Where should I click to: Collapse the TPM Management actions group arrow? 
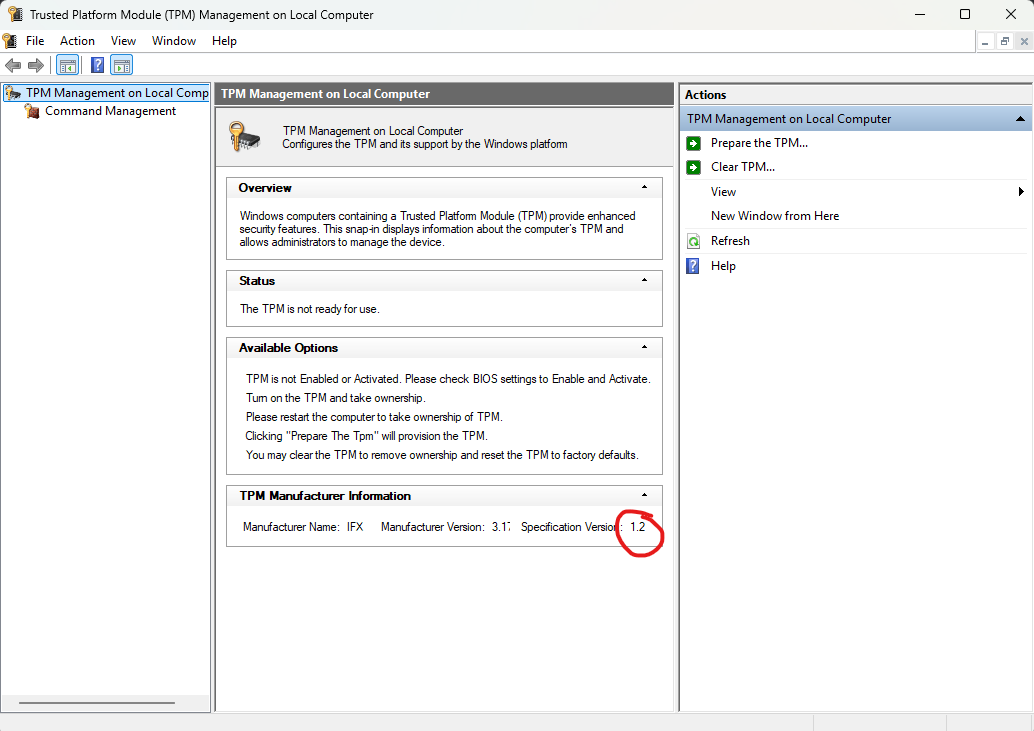click(1019, 119)
